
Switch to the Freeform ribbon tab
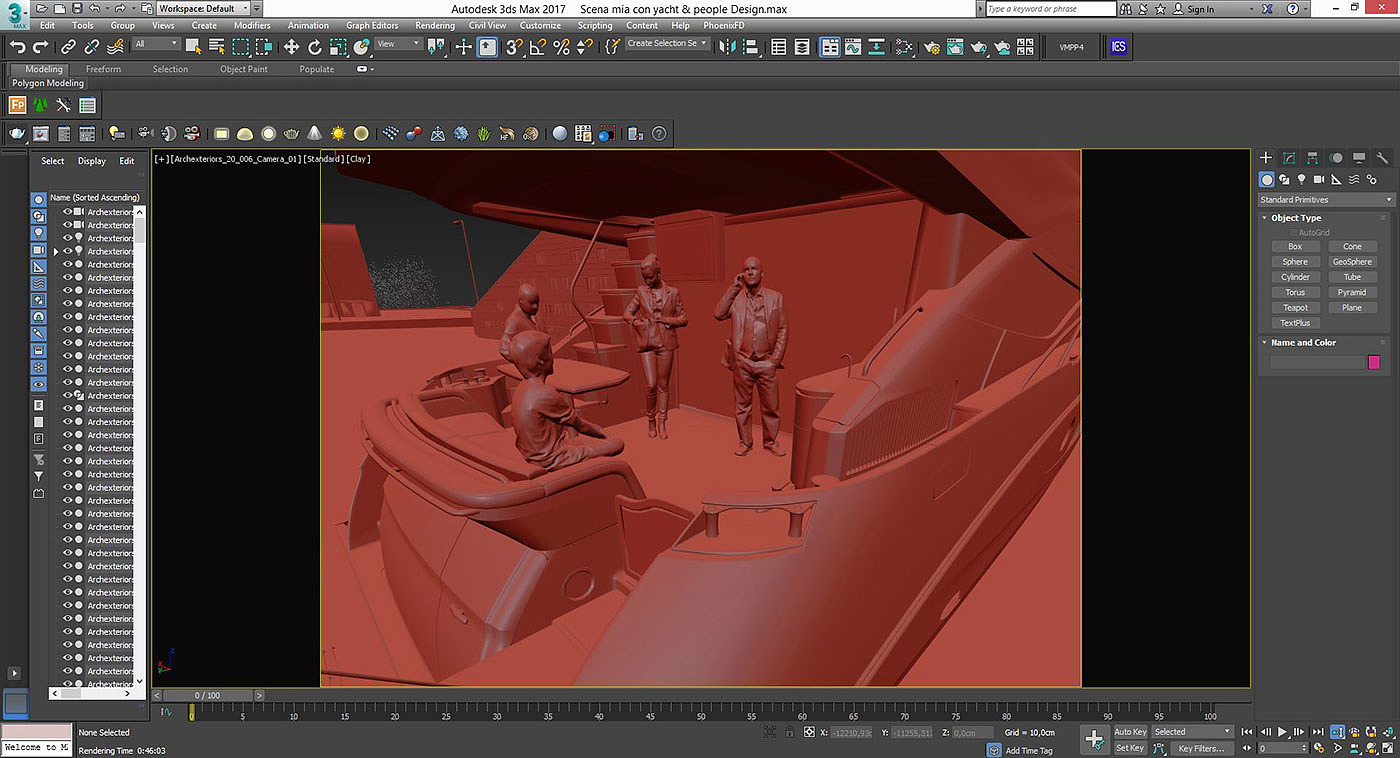103,69
